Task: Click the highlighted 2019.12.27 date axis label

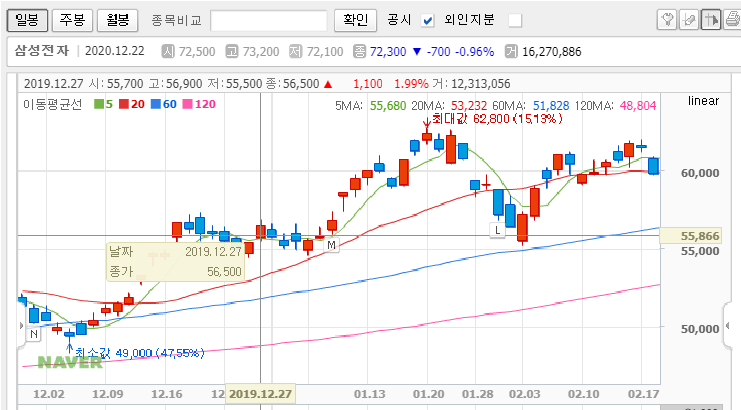Action: tap(260, 394)
